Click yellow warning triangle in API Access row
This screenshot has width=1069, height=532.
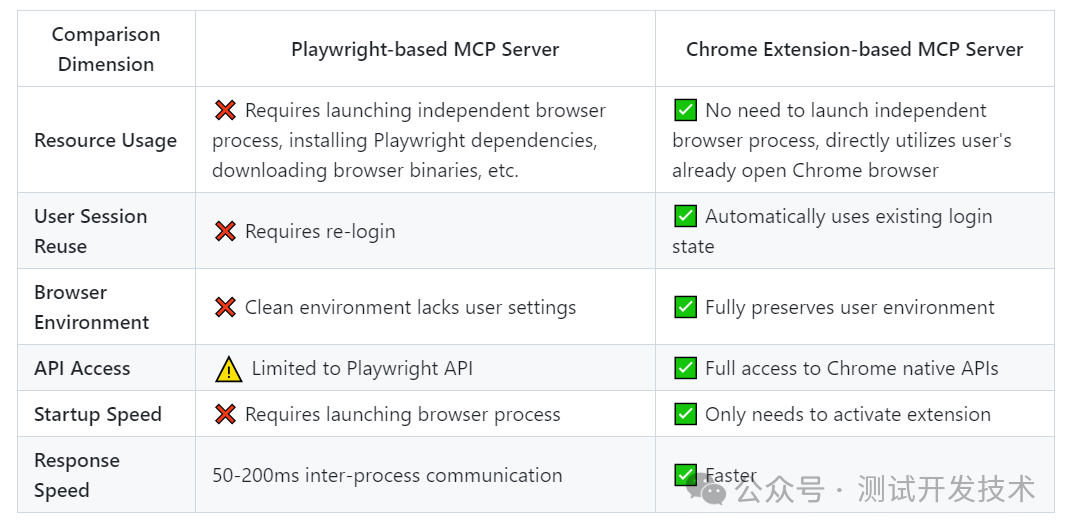click(228, 369)
